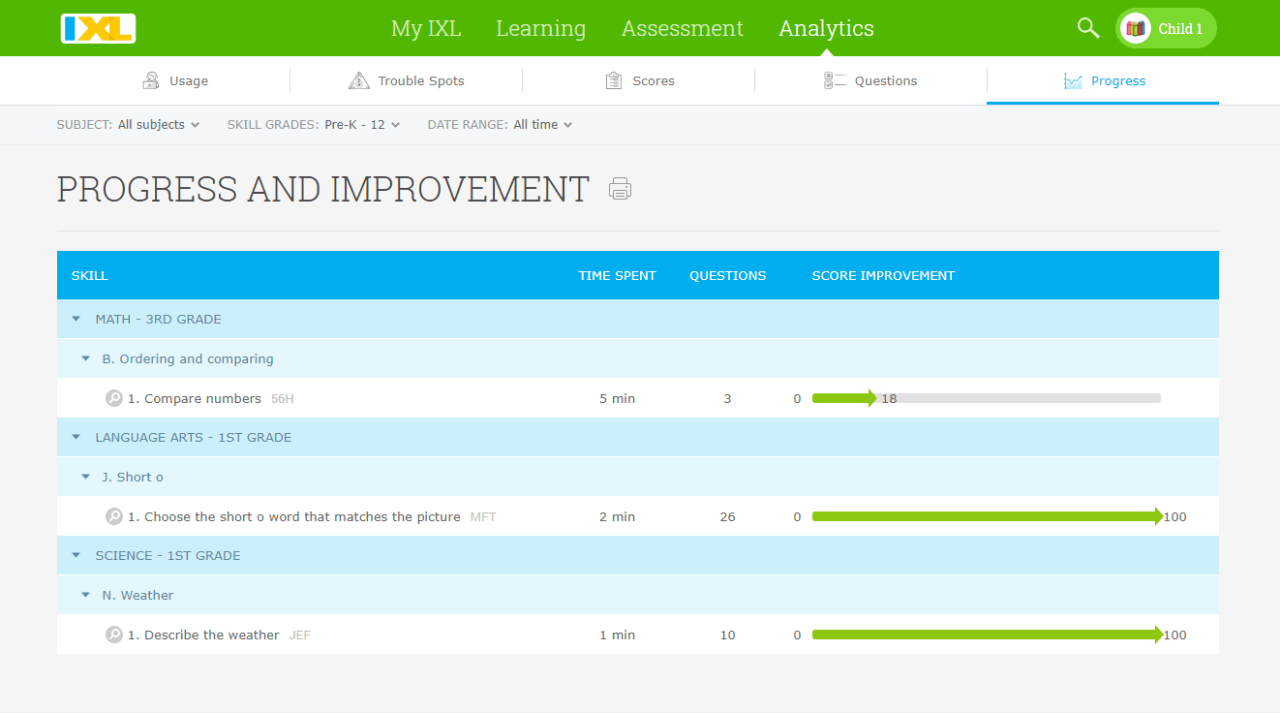1280x713 pixels.
Task: Switch to the My IXL menu
Action: (426, 28)
